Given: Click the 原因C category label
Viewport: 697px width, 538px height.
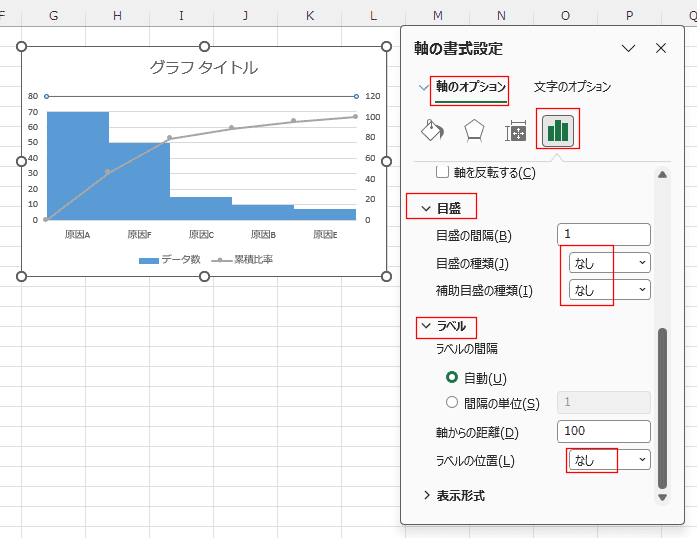Looking at the screenshot, I should click(x=201, y=235).
